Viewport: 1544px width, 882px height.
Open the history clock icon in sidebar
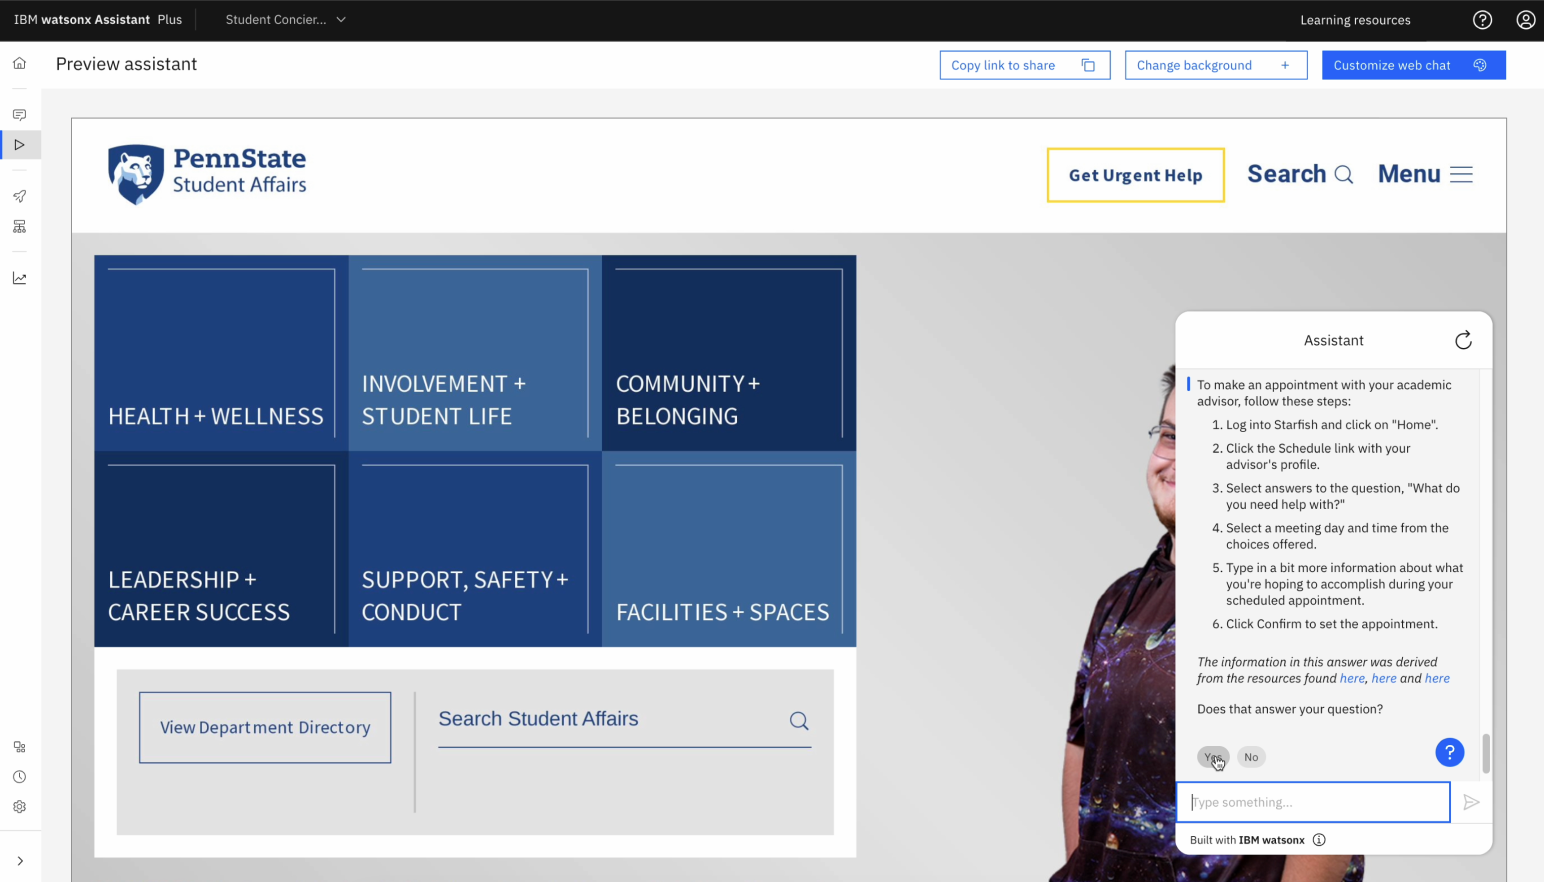coord(19,777)
